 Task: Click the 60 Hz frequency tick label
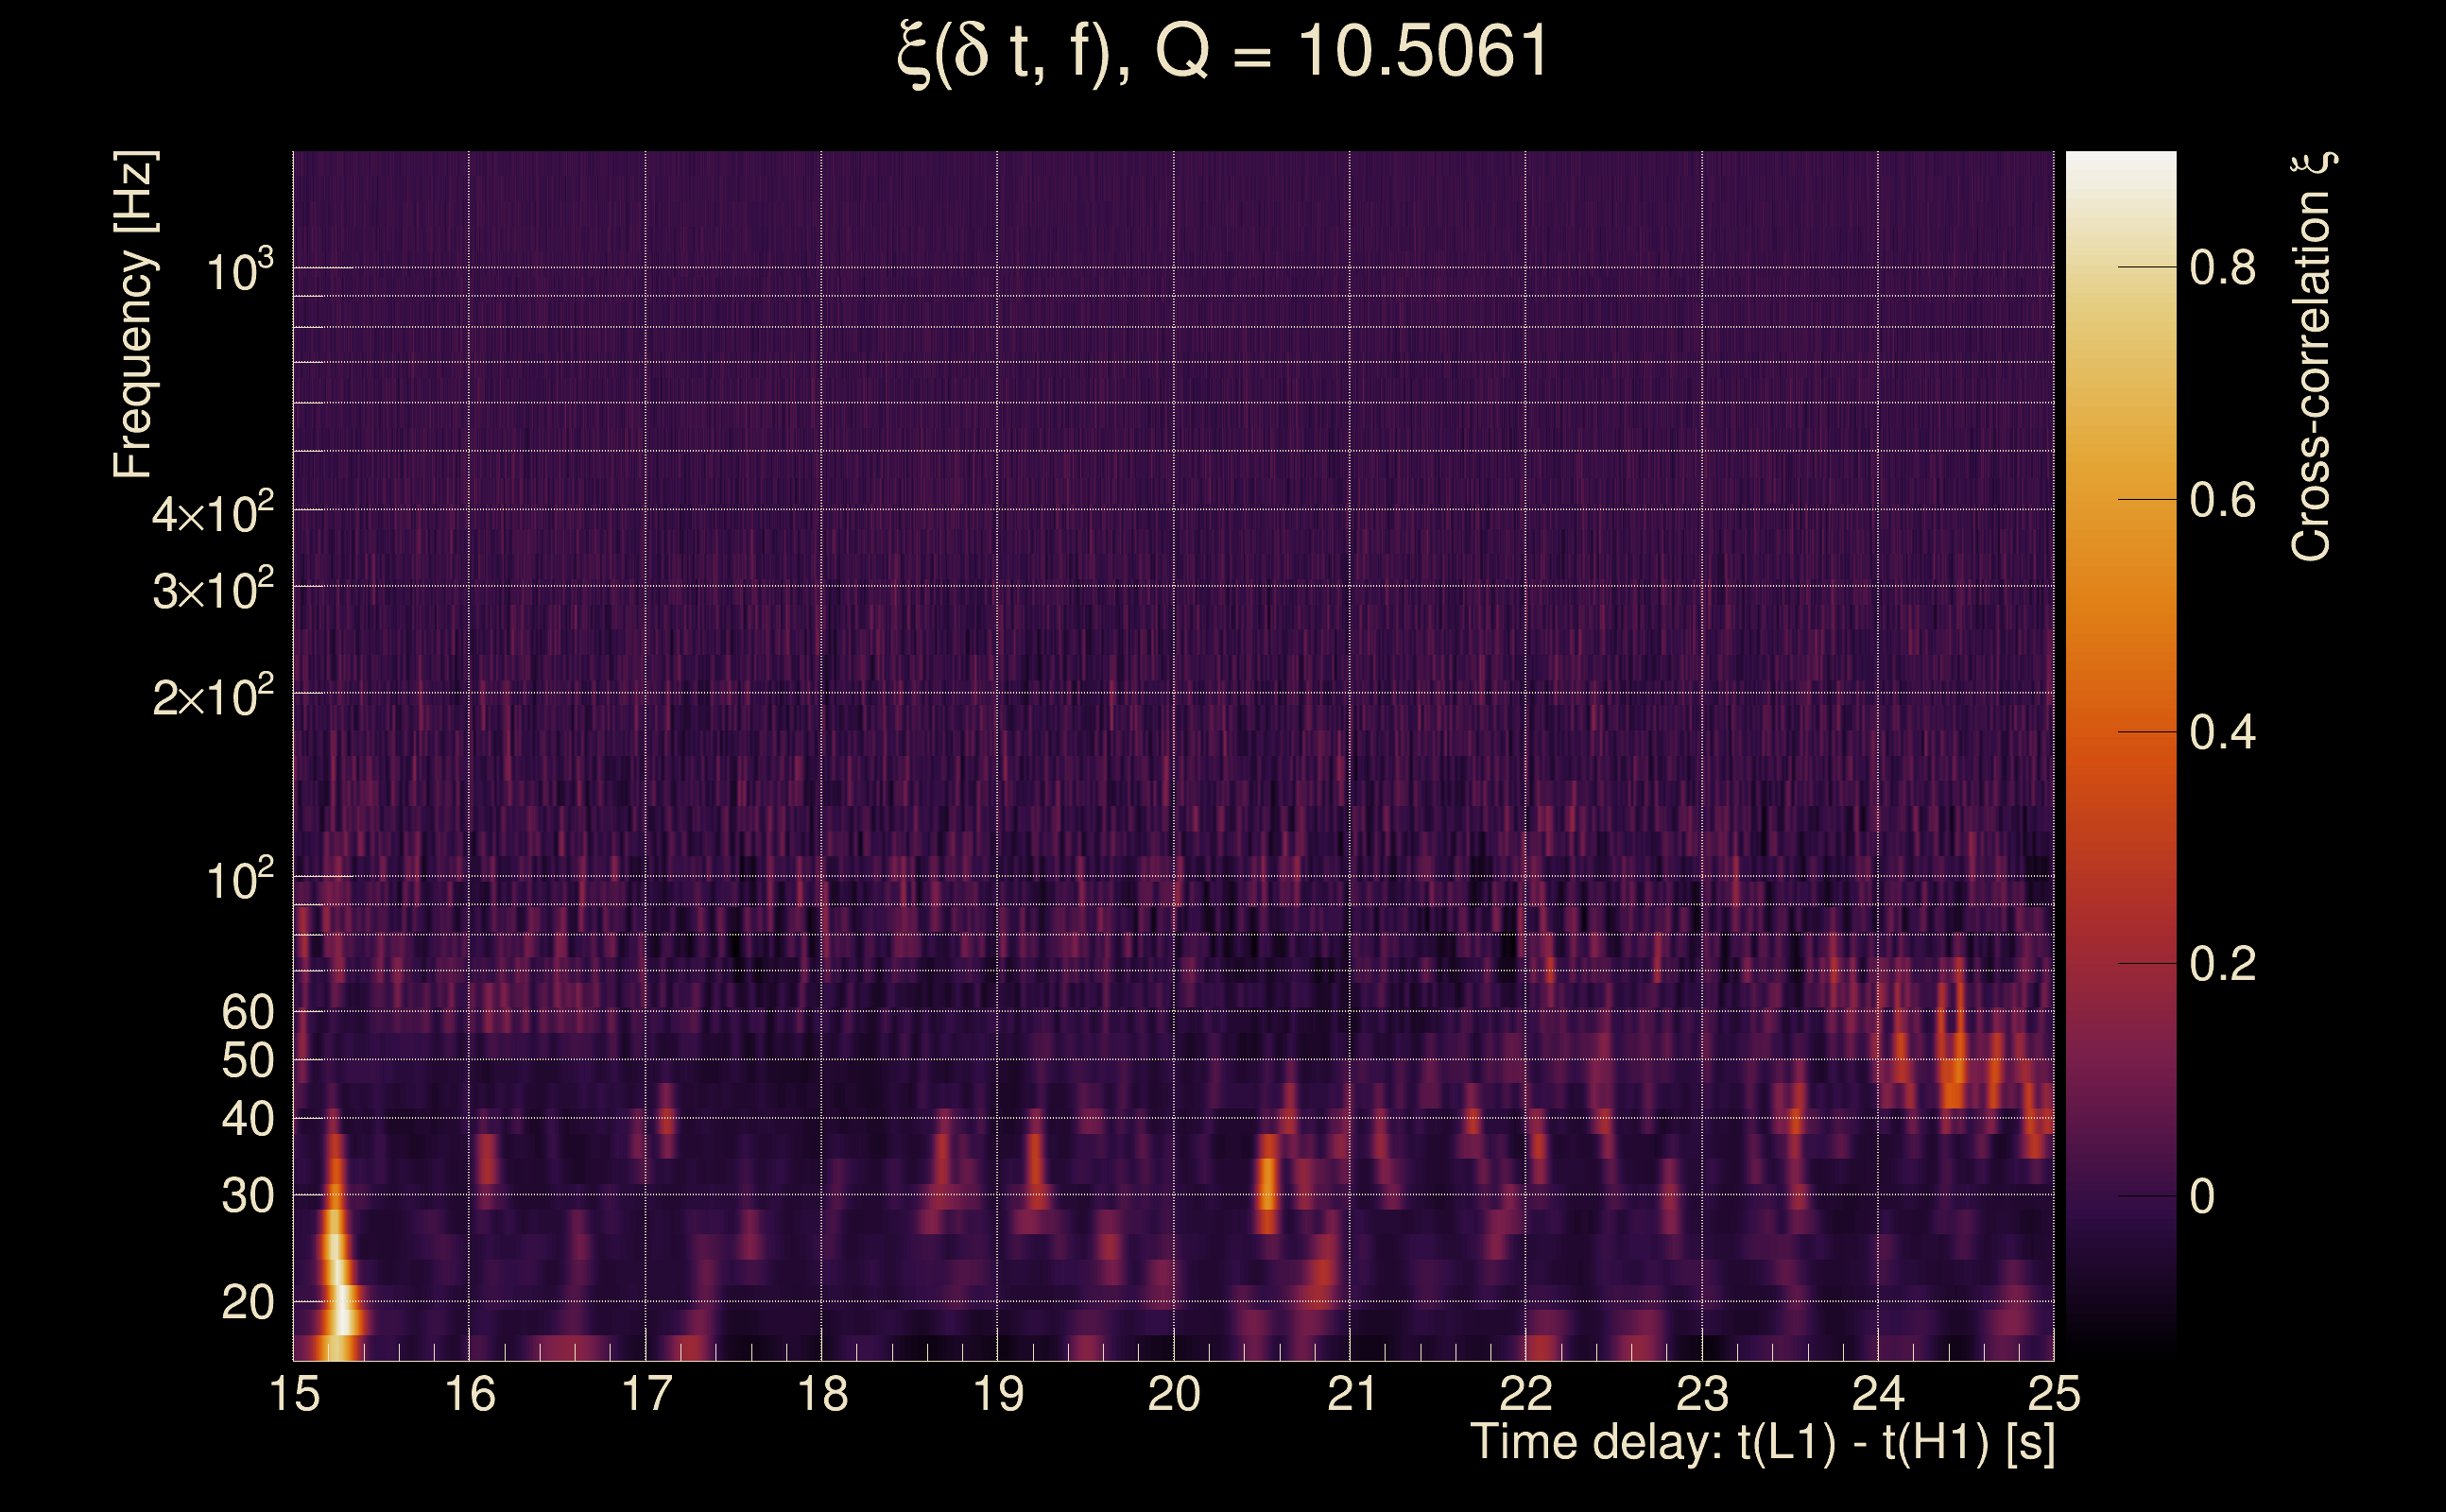click(x=247, y=1012)
